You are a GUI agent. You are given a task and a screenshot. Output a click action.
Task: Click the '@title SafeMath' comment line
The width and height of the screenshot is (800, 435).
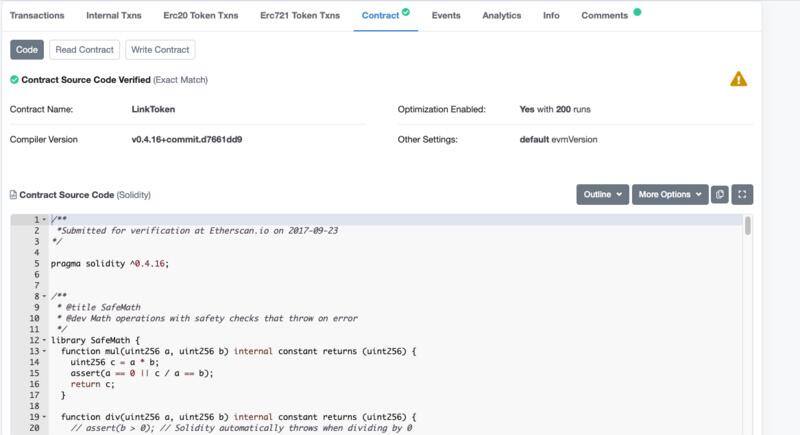[x=98, y=308]
